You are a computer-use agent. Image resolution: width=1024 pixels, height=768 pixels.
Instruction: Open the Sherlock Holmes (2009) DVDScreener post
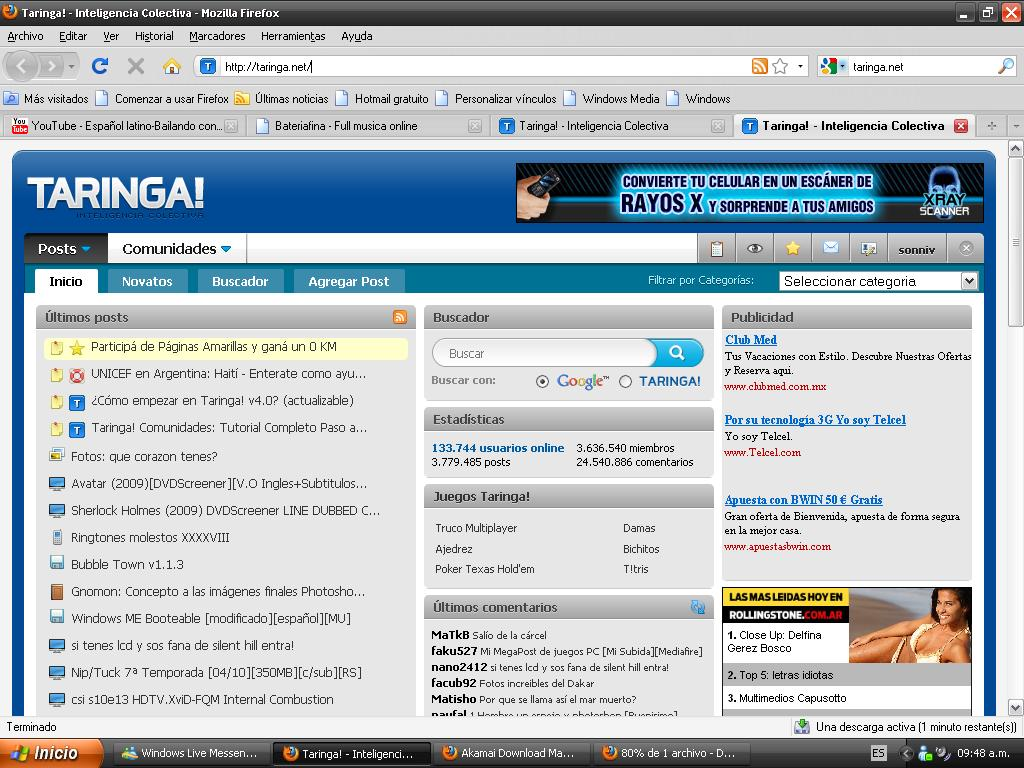click(225, 510)
